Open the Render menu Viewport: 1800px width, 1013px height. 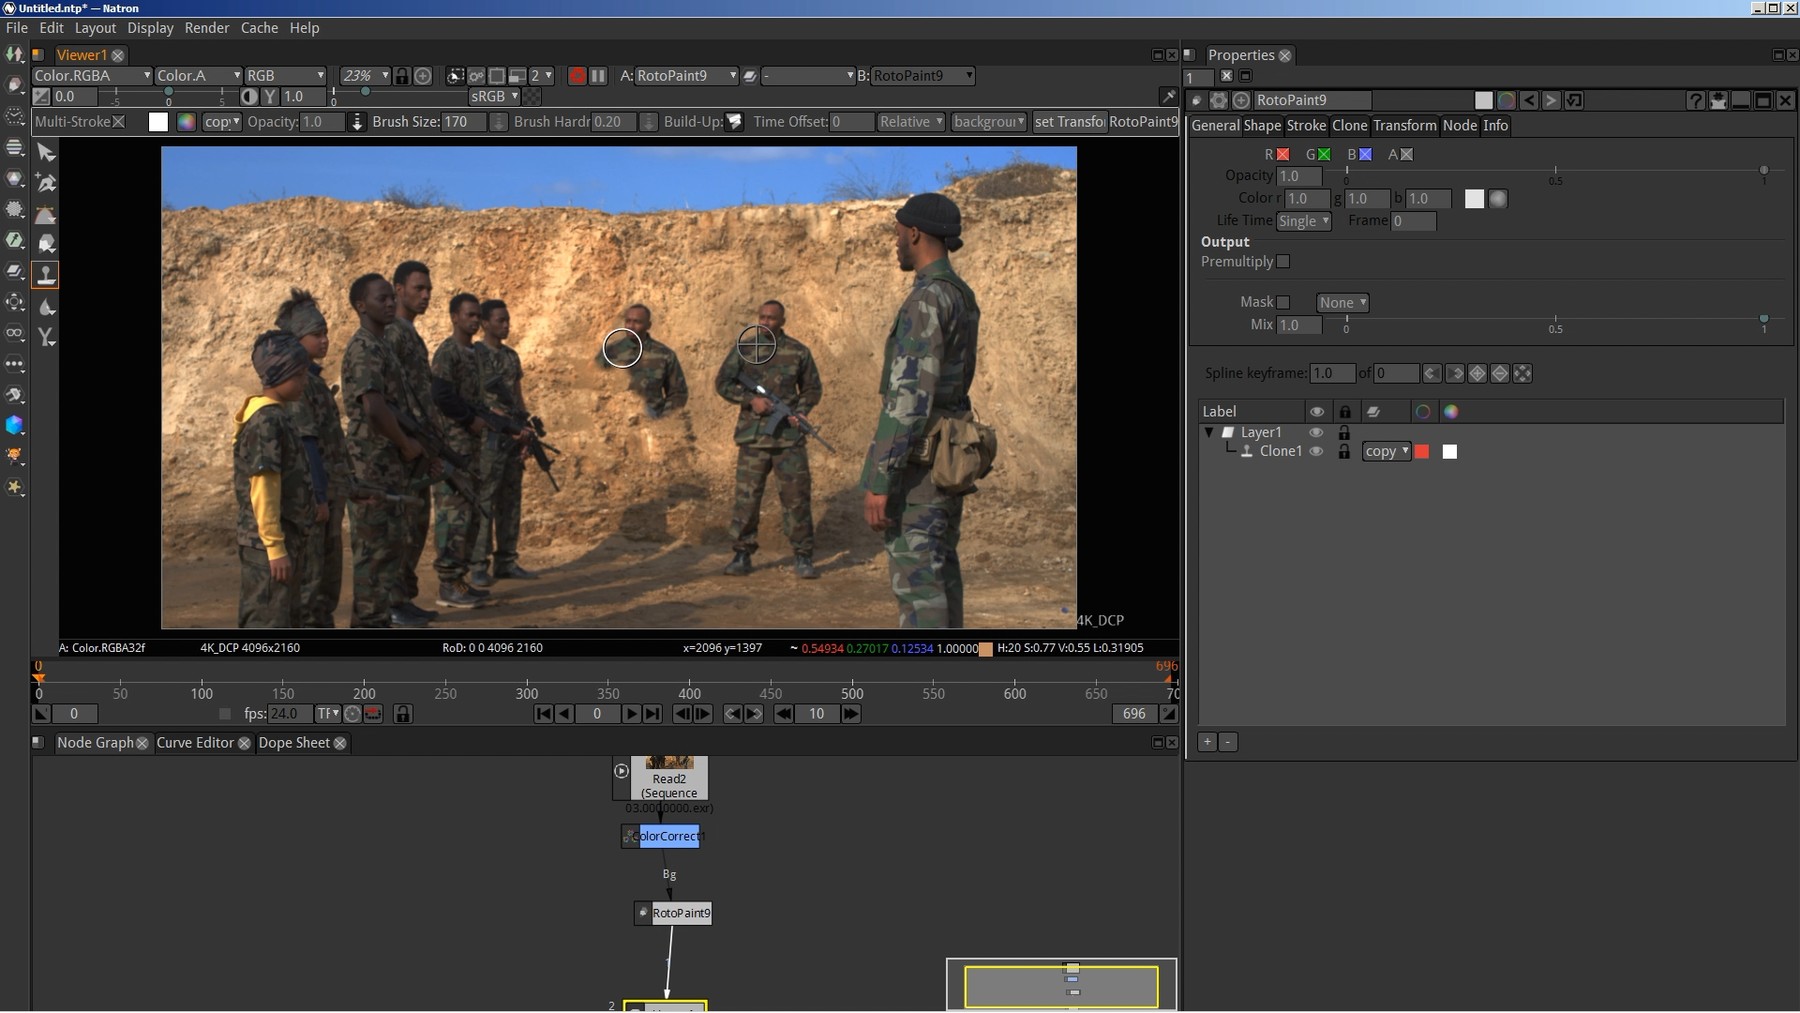click(x=208, y=28)
